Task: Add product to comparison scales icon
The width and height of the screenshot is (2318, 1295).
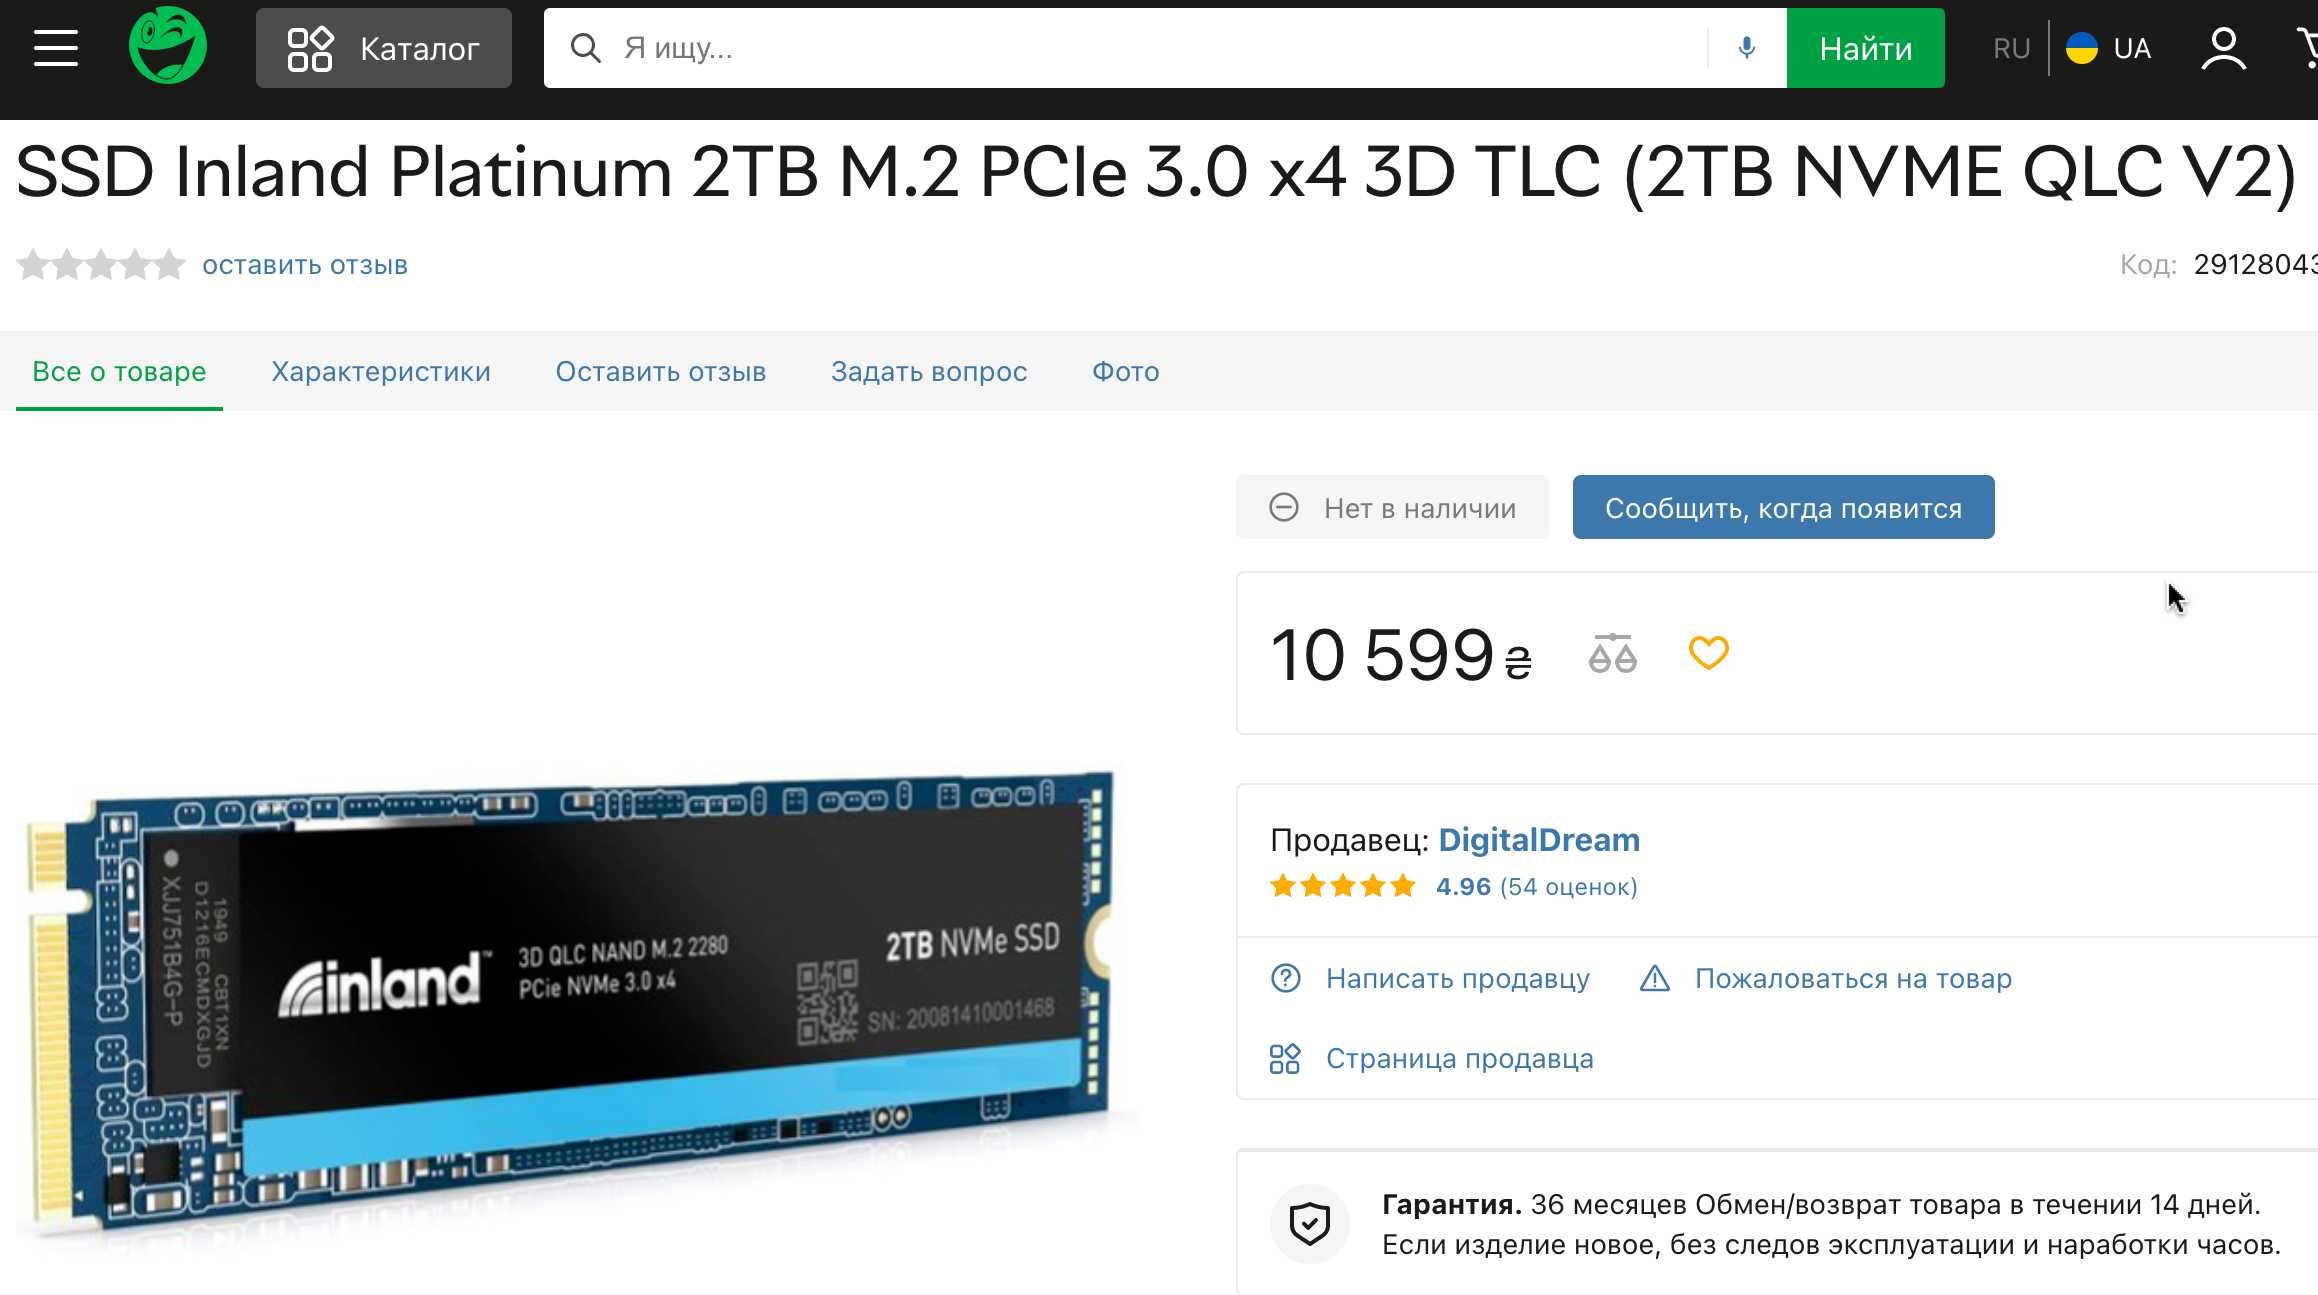Action: [1612, 653]
